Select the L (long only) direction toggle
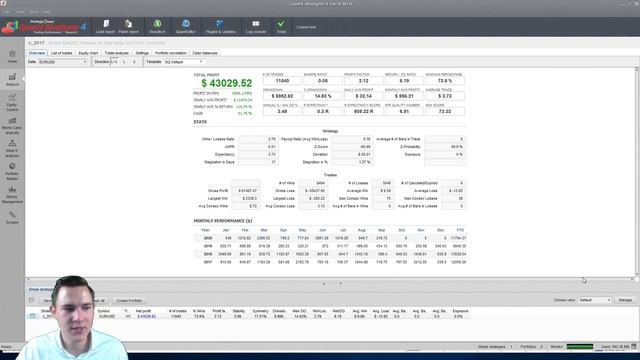 coord(124,62)
